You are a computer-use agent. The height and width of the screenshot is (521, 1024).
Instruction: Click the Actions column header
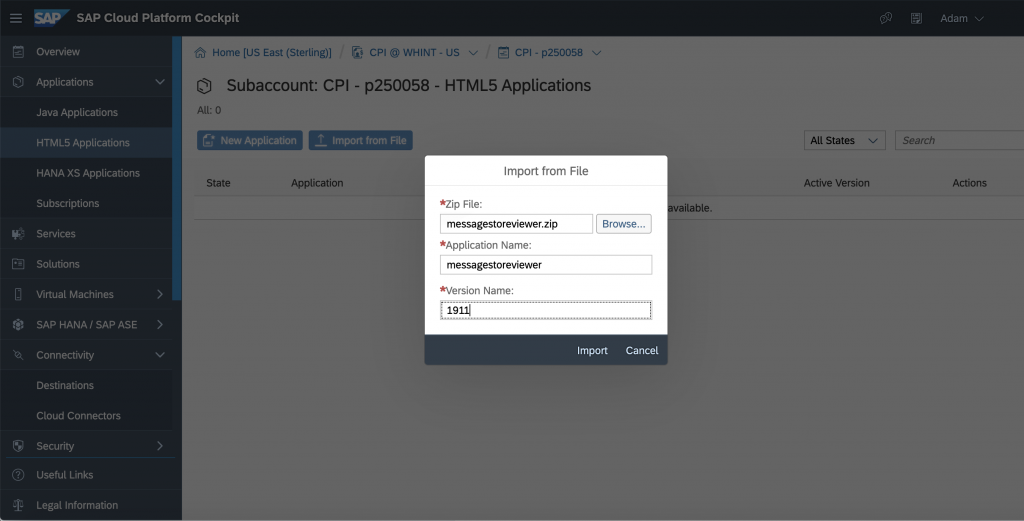pyautogui.click(x=969, y=183)
